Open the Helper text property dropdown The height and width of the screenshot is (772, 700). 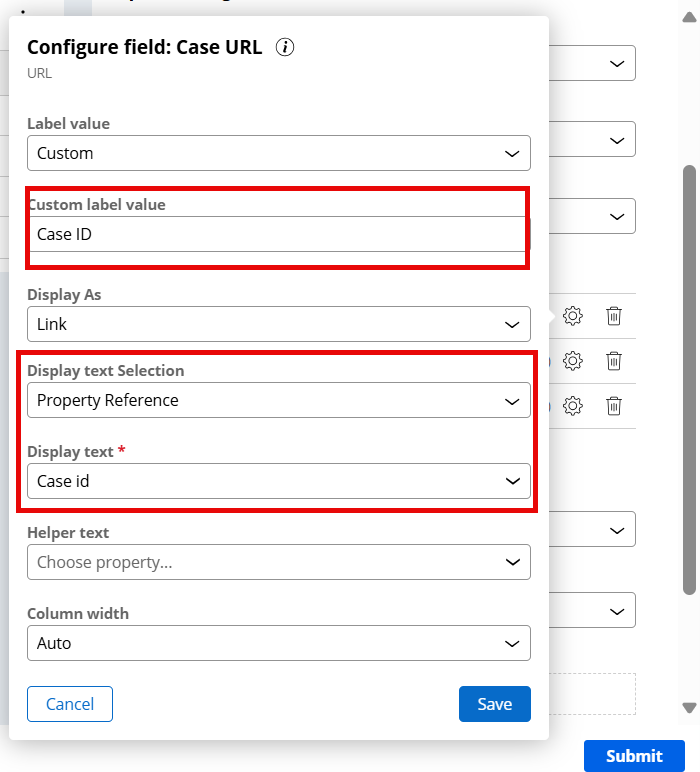pos(278,562)
